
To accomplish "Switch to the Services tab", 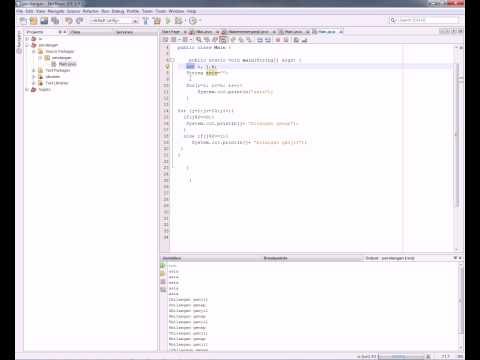I will click(x=125, y=32).
